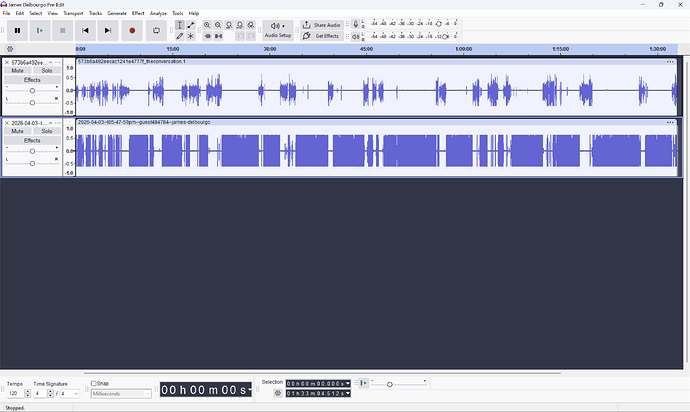
Task: Choose the Draw (pencil) tool
Action: point(180,36)
